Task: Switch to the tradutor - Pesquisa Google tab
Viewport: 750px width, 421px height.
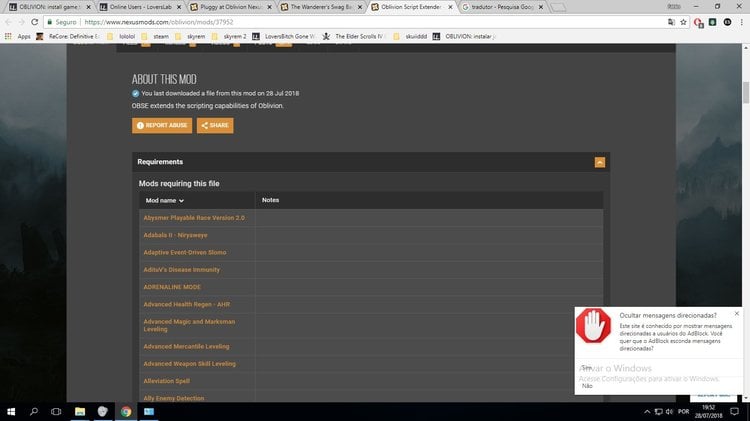Action: tap(502, 7)
